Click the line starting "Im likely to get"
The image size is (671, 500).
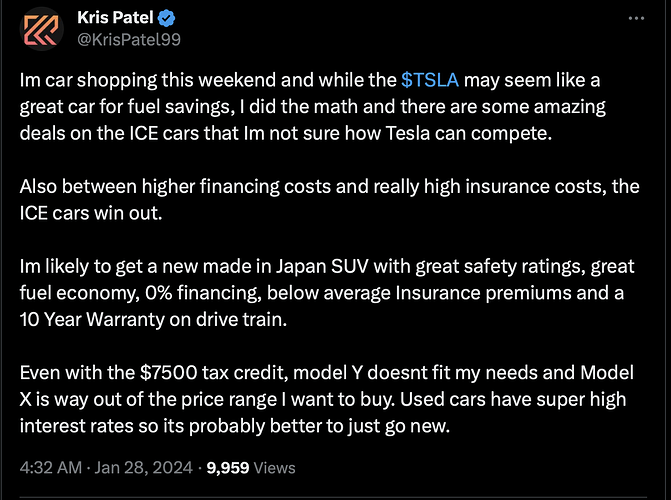327,267
